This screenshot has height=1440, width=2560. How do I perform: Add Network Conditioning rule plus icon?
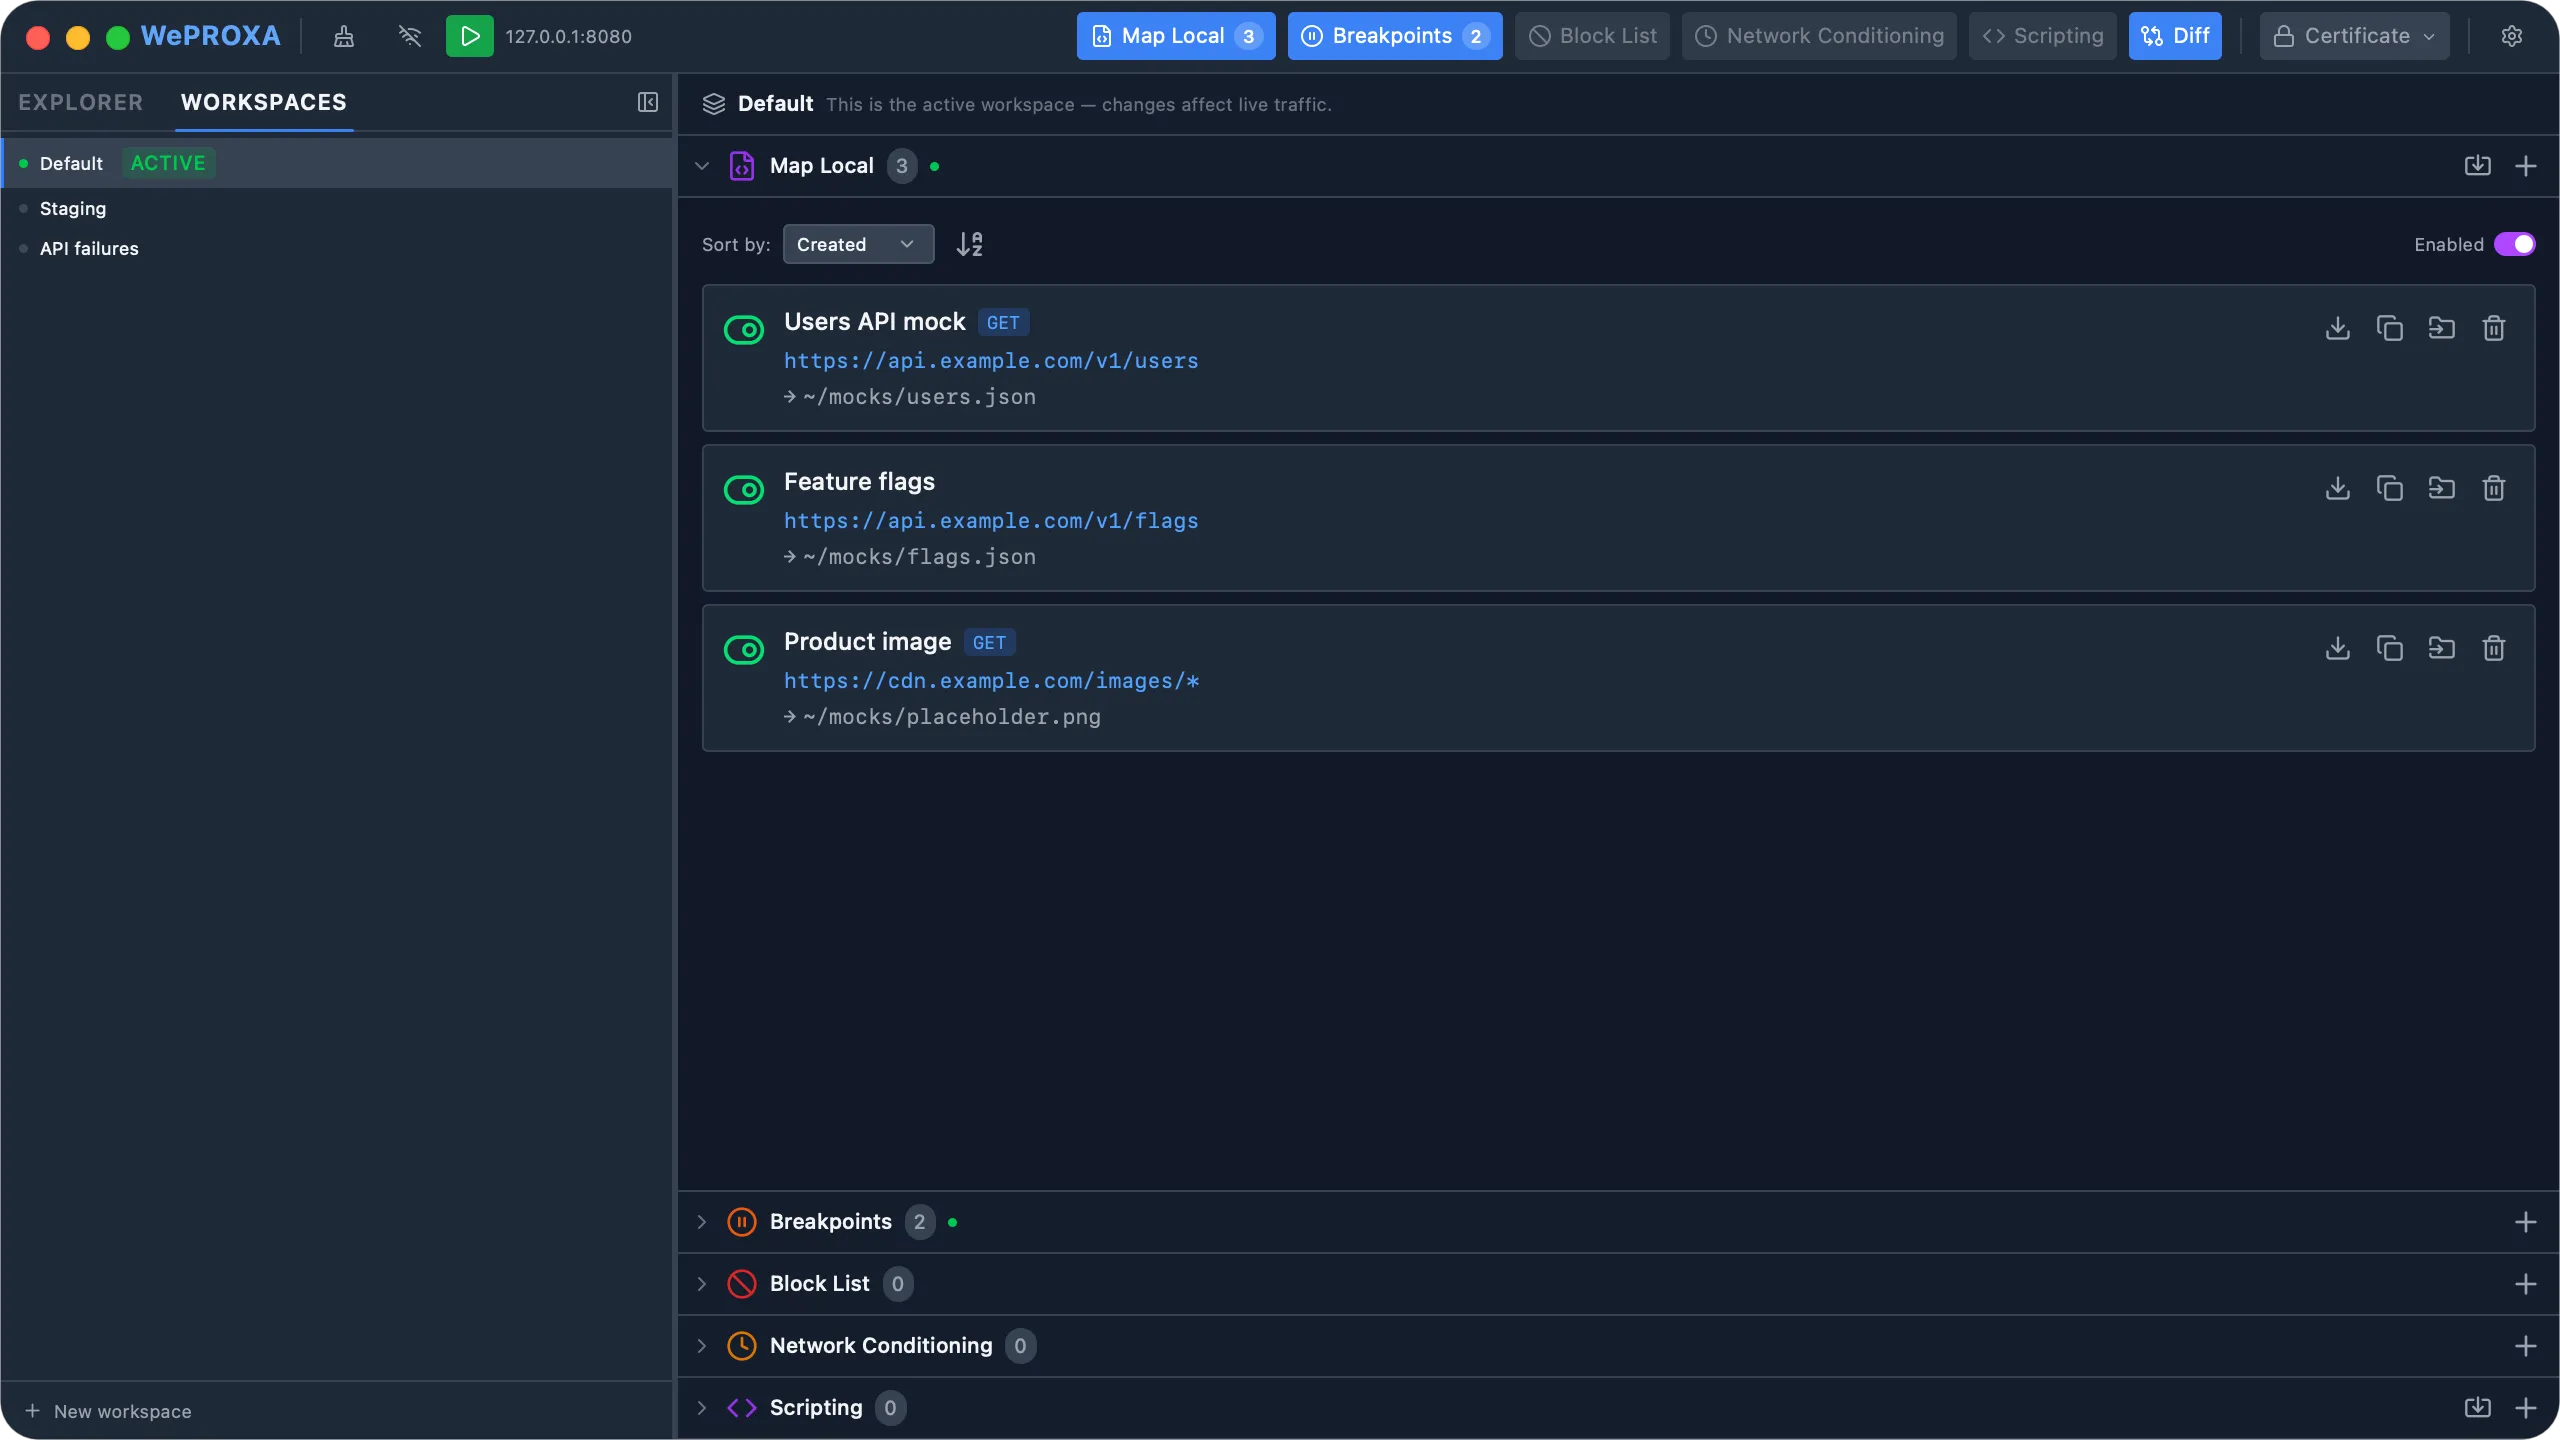tap(2525, 1346)
